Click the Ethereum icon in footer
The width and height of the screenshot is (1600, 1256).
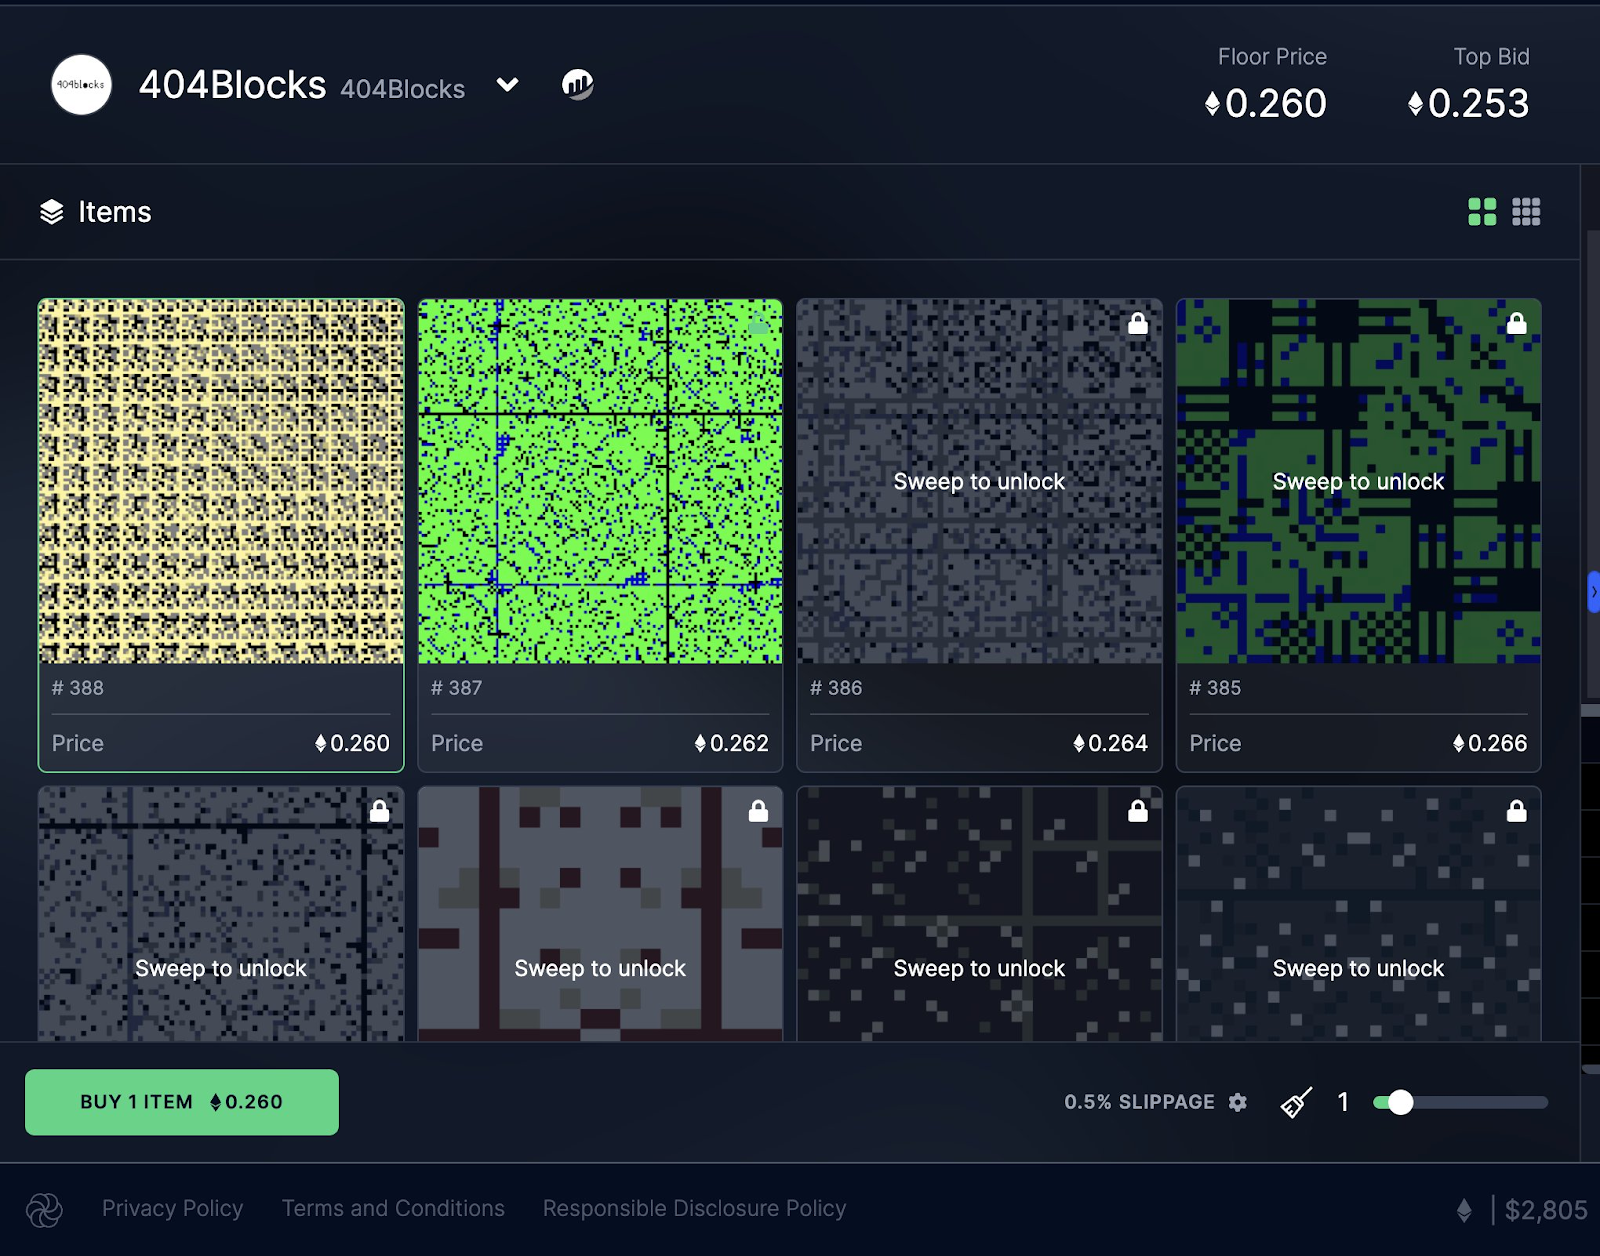pyautogui.click(x=1464, y=1211)
